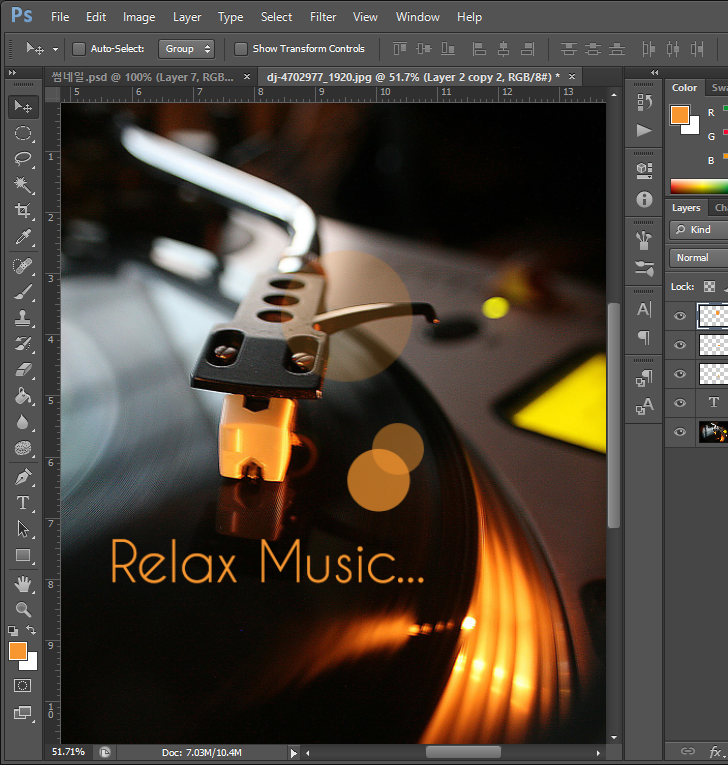728x765 pixels.
Task: Reset default foreground and background colors
Action: pyautogui.click(x=13, y=630)
